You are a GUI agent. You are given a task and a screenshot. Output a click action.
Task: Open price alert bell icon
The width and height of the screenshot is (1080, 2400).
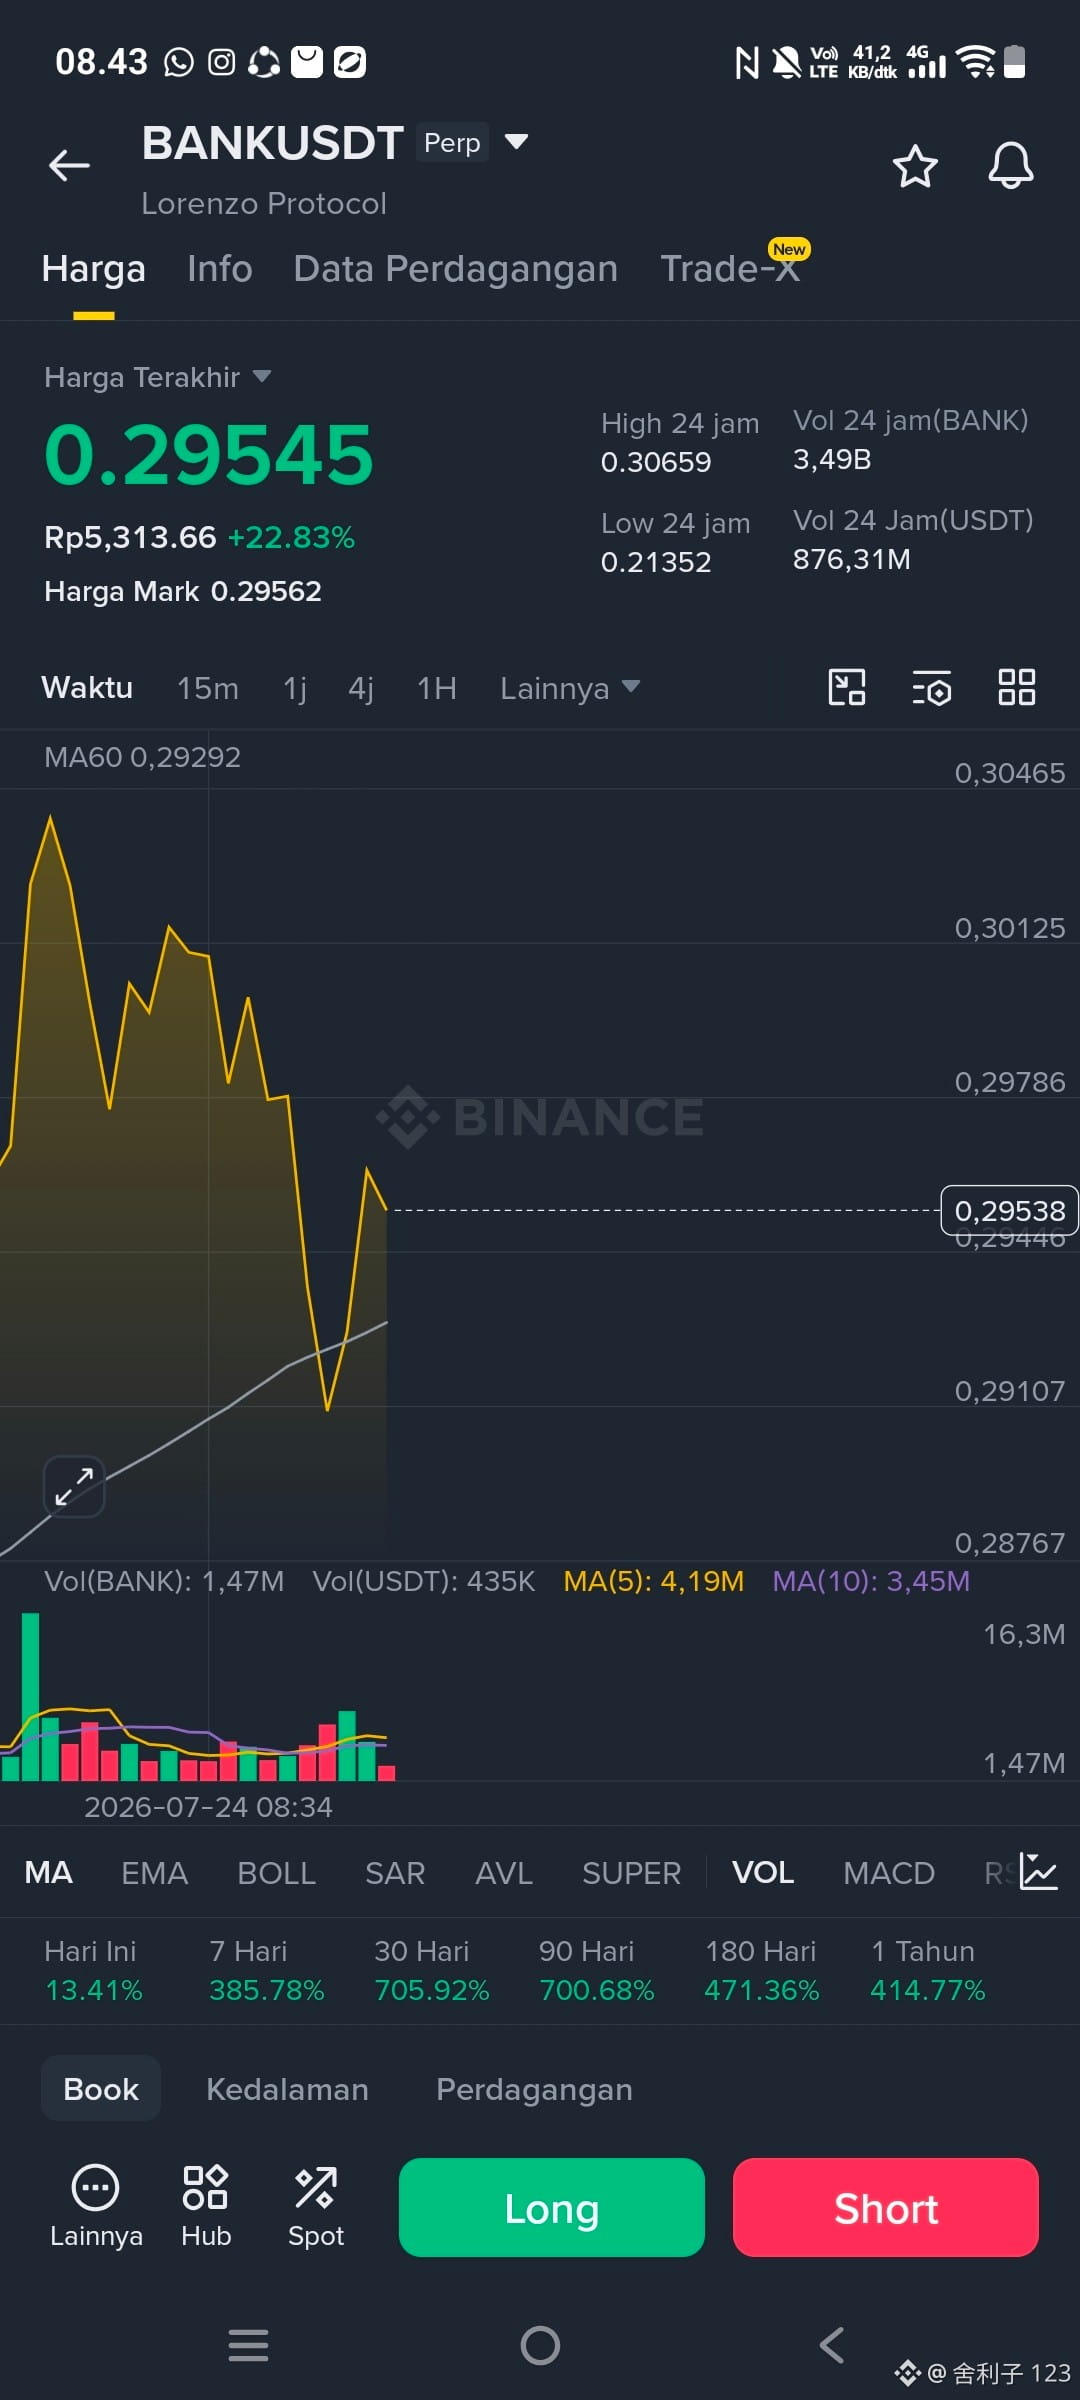tap(1011, 166)
